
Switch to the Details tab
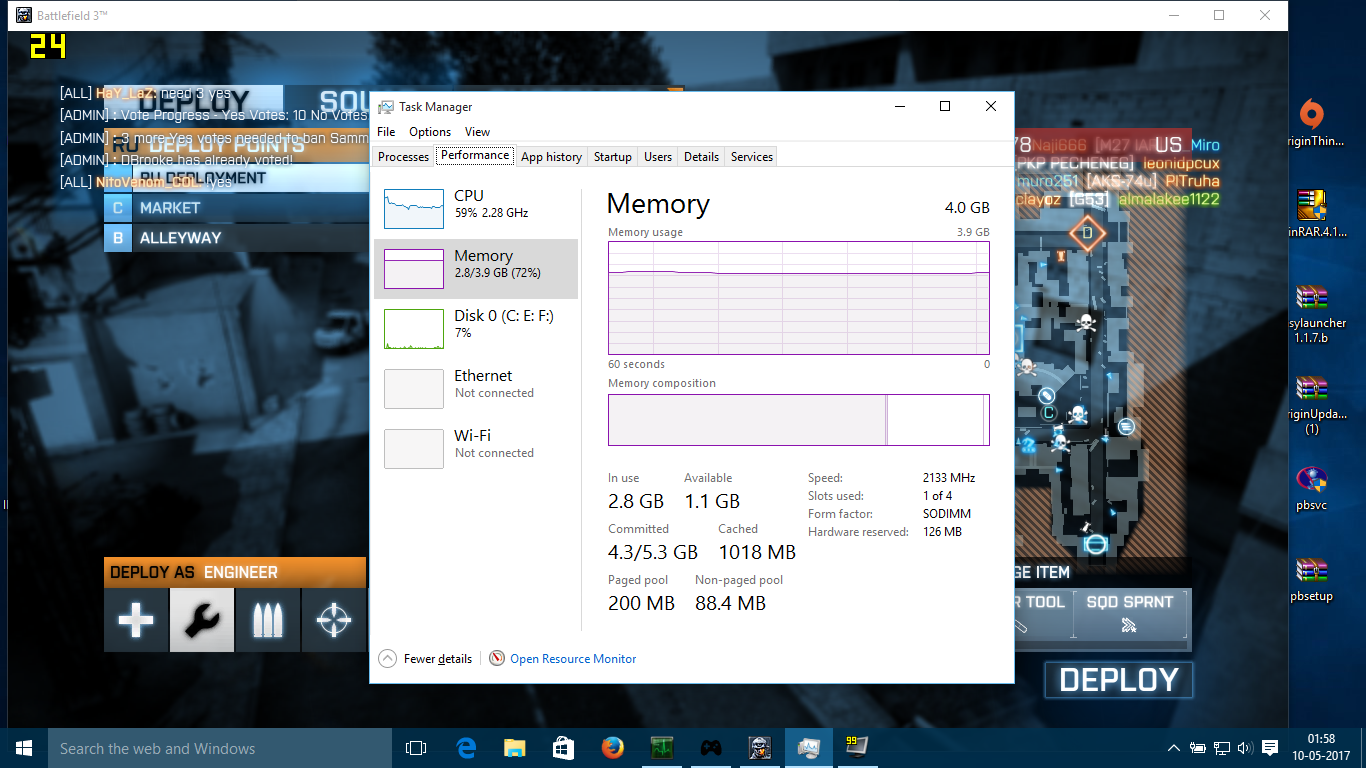[701, 157]
